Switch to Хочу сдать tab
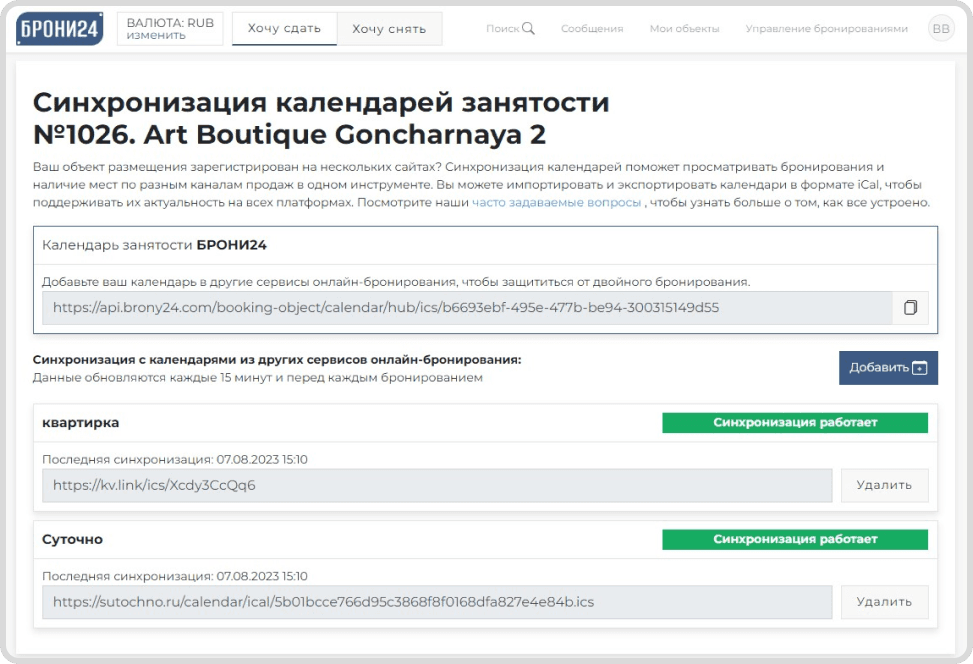Screen dimensions: 973x664 pyautogui.click(x=284, y=29)
